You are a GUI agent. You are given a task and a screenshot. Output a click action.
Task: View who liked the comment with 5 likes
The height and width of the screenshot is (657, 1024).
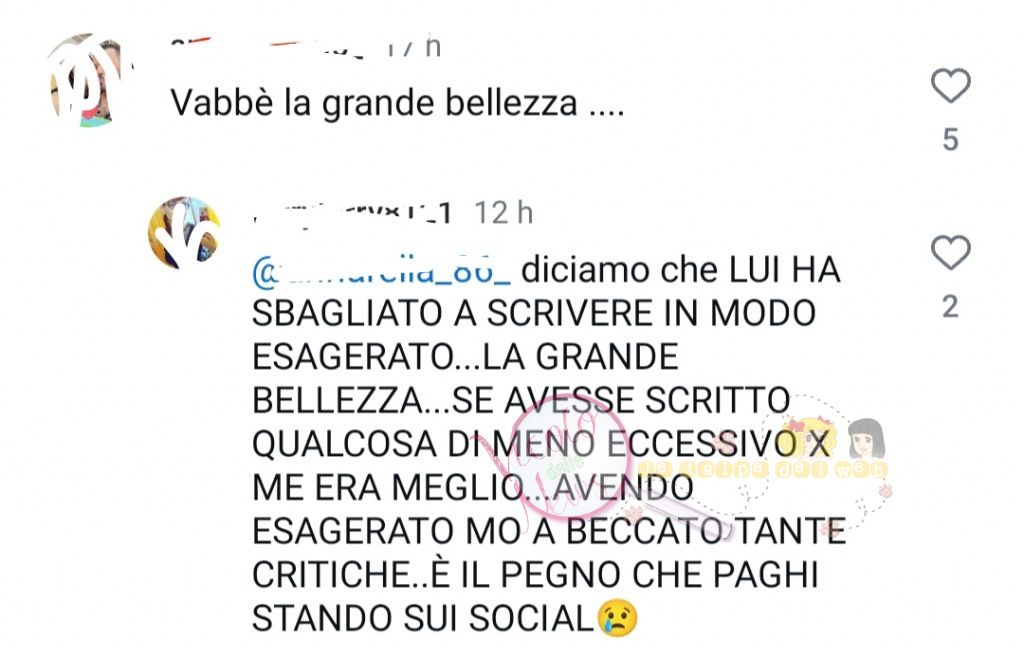[950, 140]
